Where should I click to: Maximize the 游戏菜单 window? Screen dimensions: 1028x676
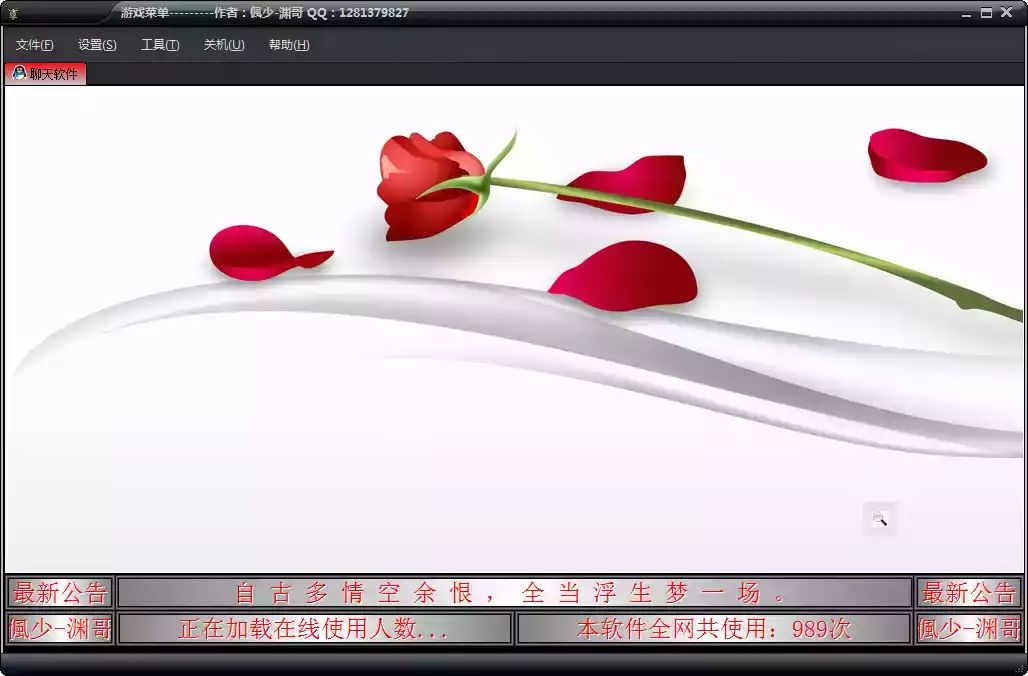(x=986, y=13)
